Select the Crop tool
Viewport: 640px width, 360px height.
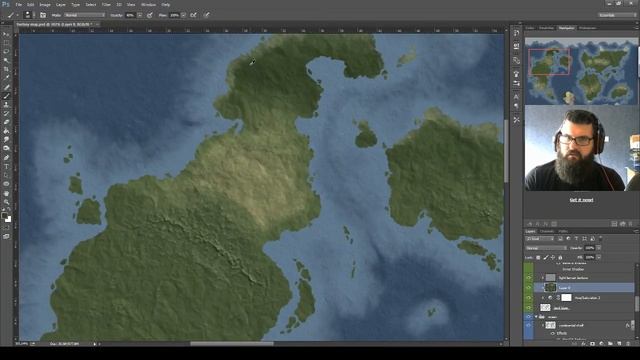(x=6, y=69)
